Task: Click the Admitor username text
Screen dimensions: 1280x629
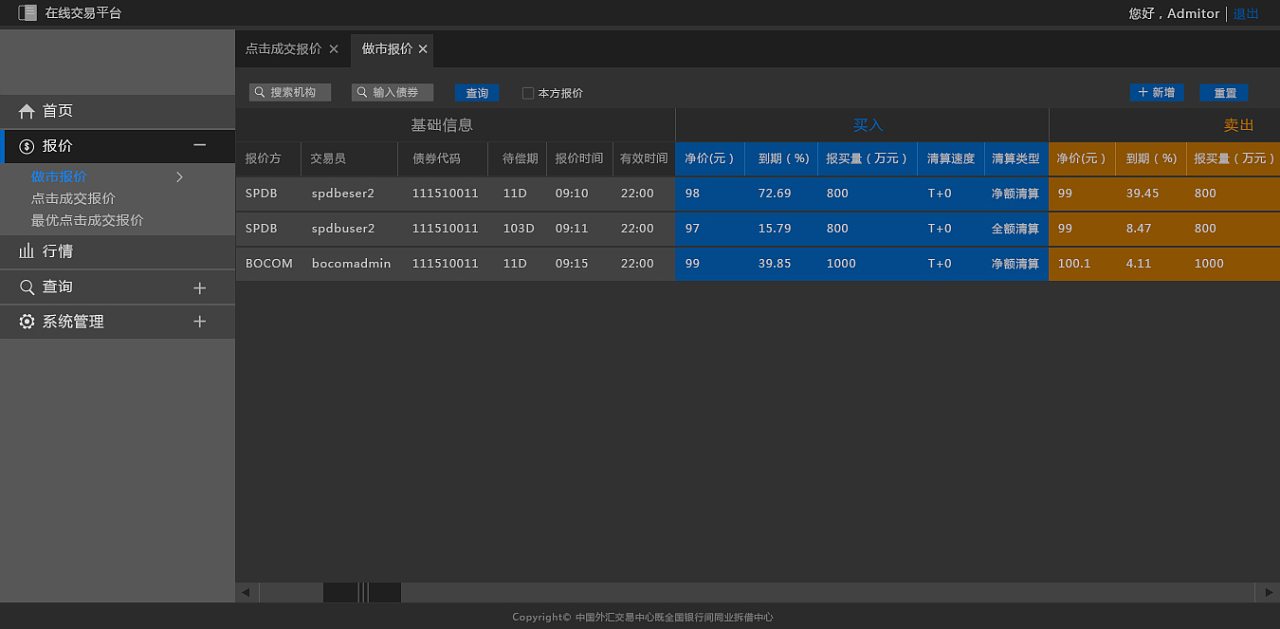Action: [x=1193, y=14]
